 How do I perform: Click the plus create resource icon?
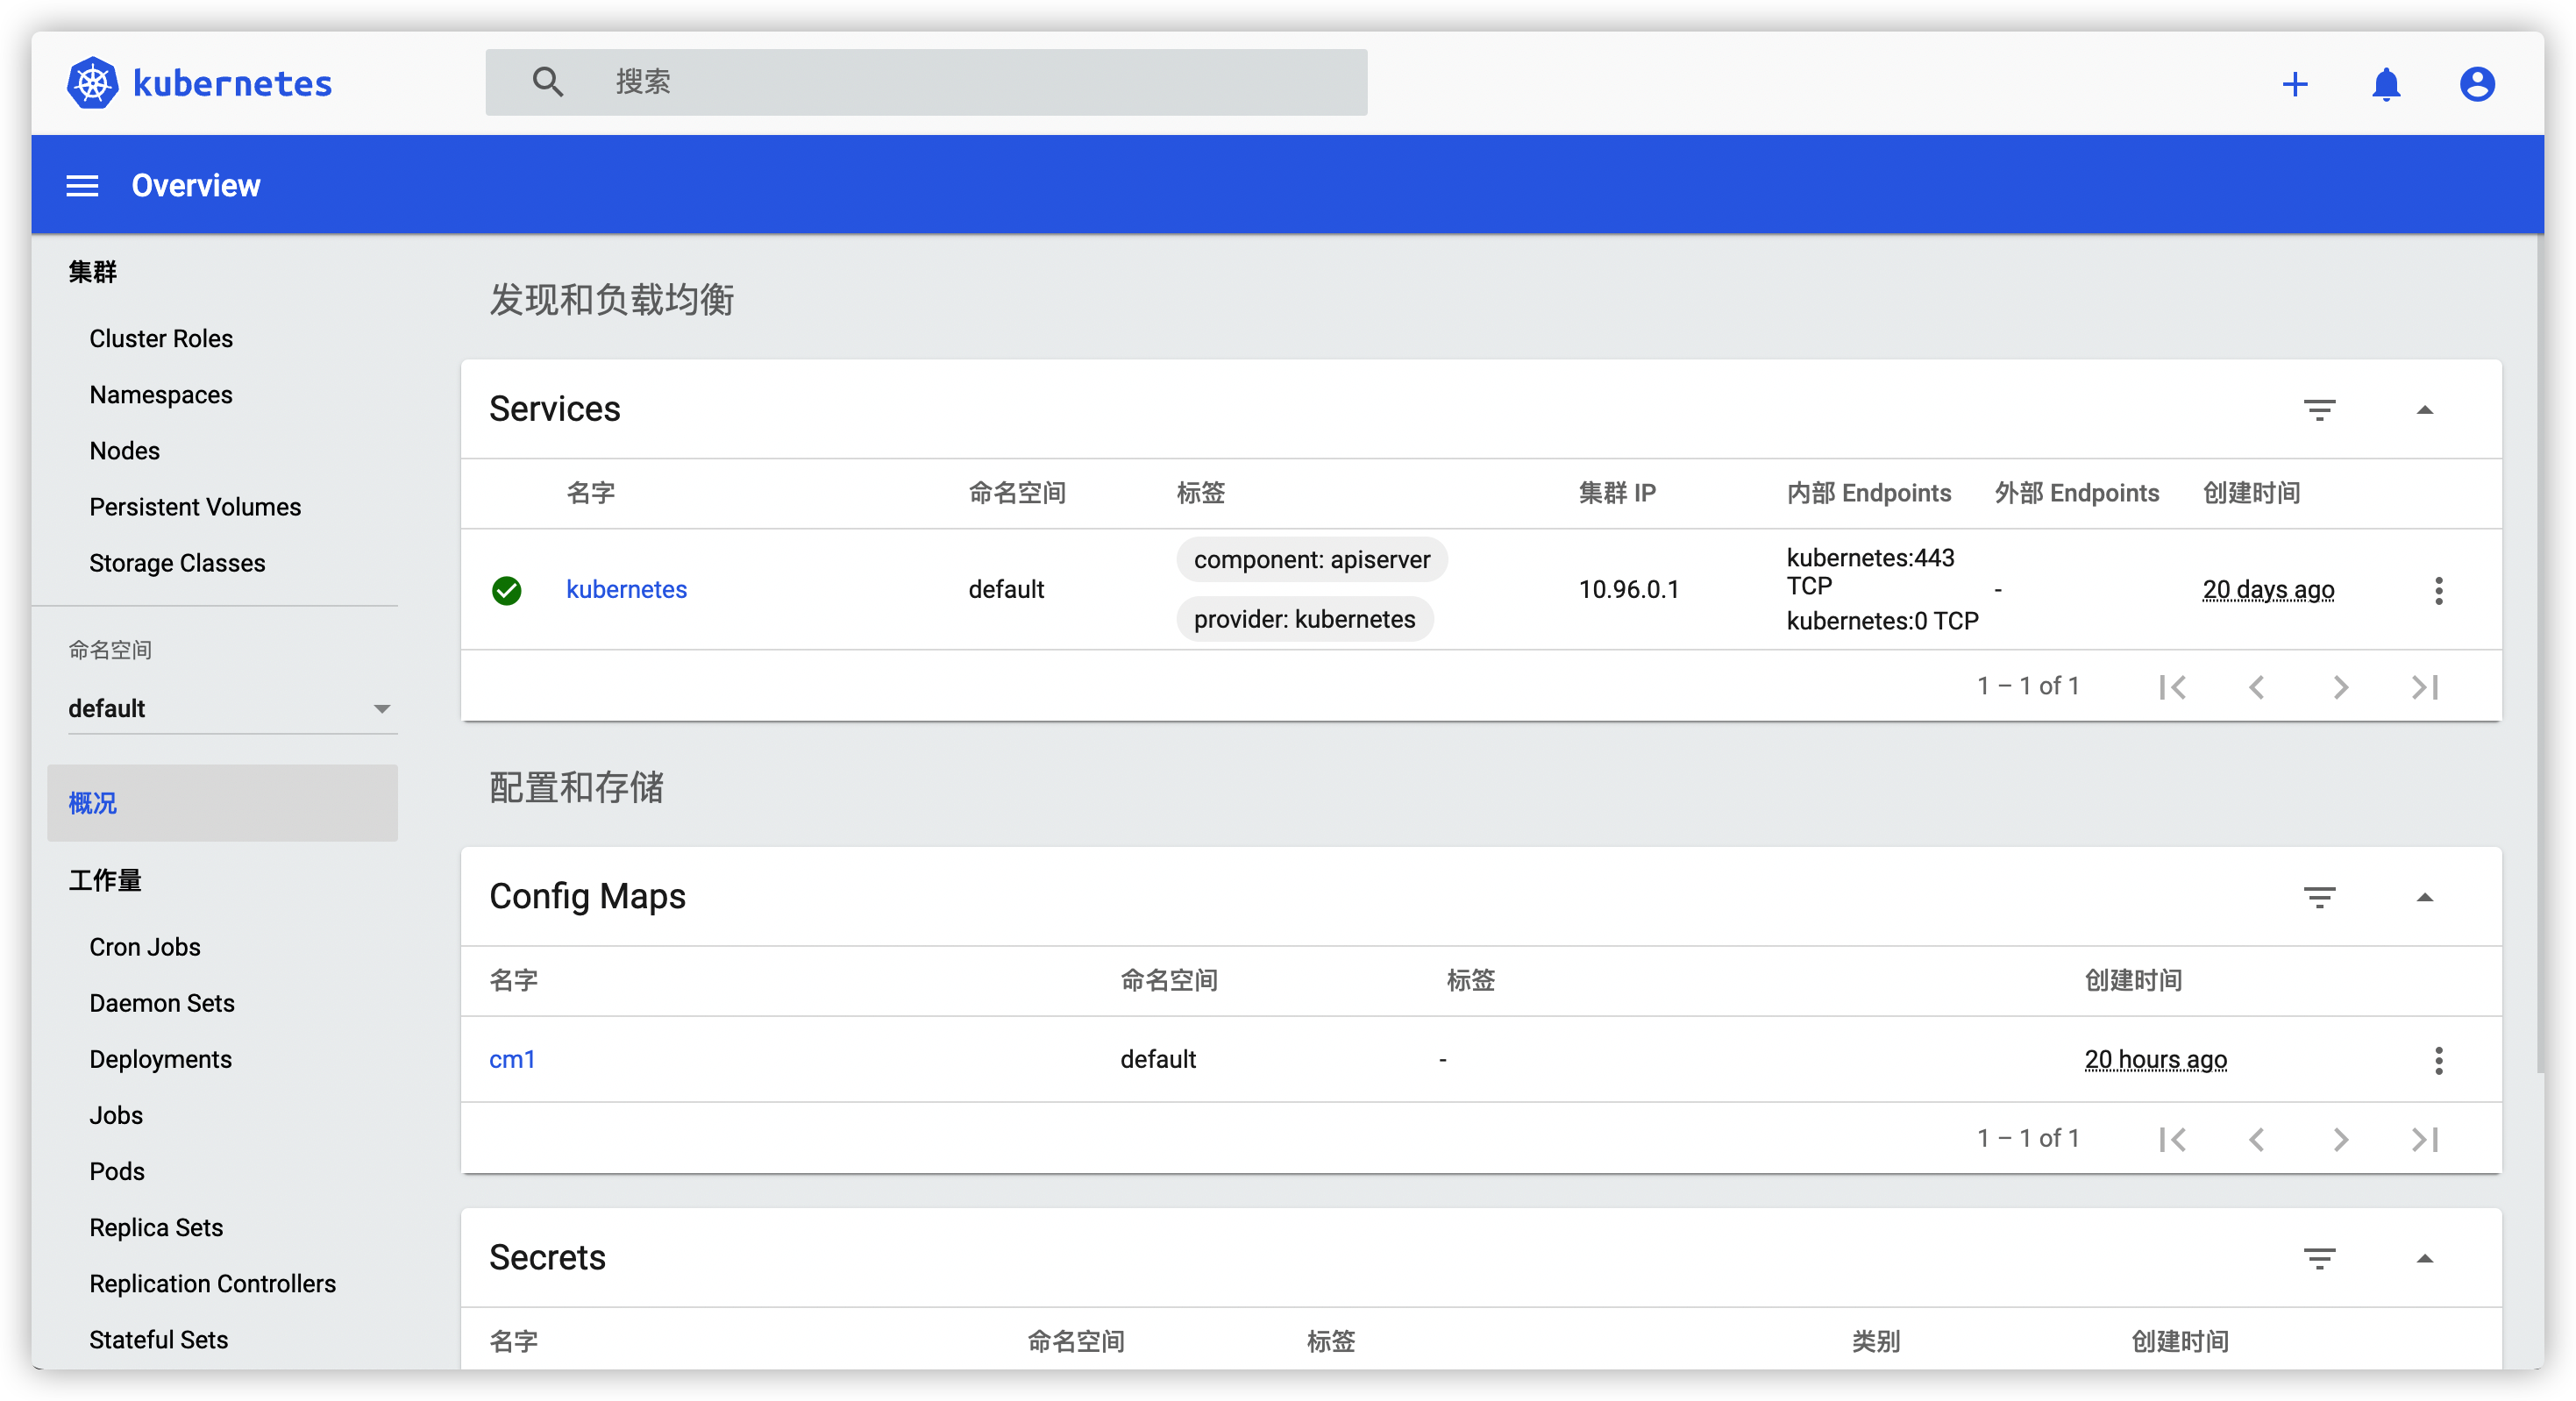2295,84
